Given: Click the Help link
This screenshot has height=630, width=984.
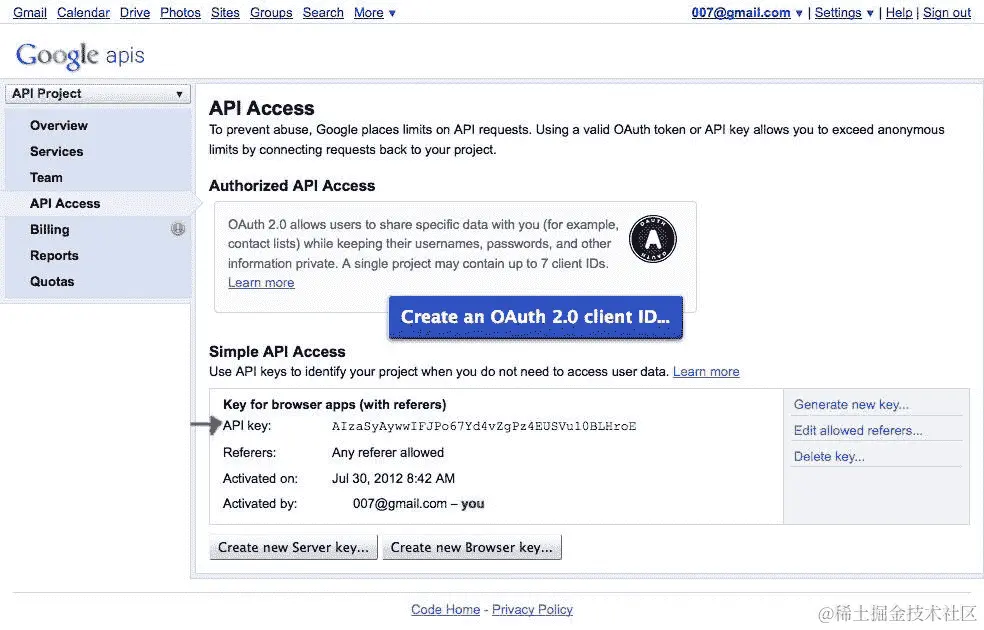Looking at the screenshot, I should (x=899, y=13).
